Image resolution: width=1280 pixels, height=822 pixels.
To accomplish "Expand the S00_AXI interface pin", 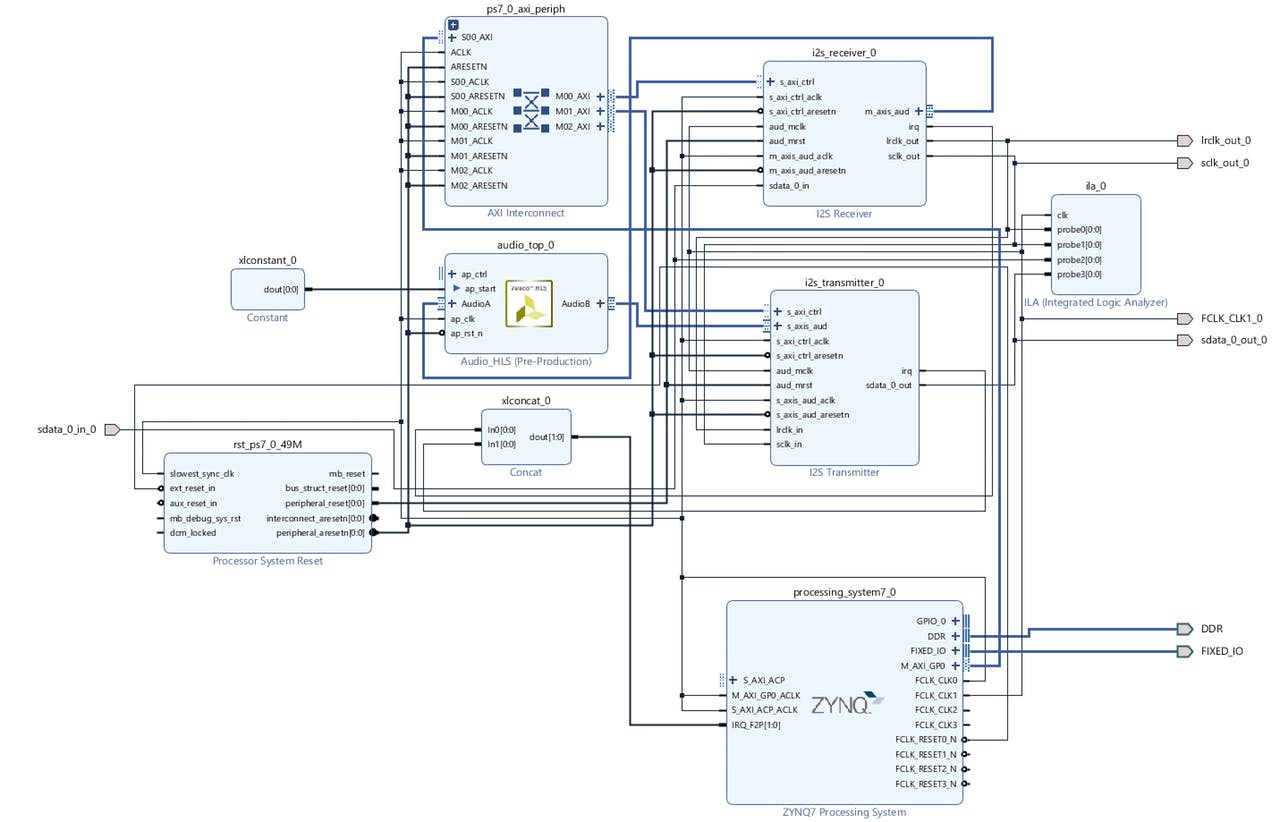I will point(452,37).
